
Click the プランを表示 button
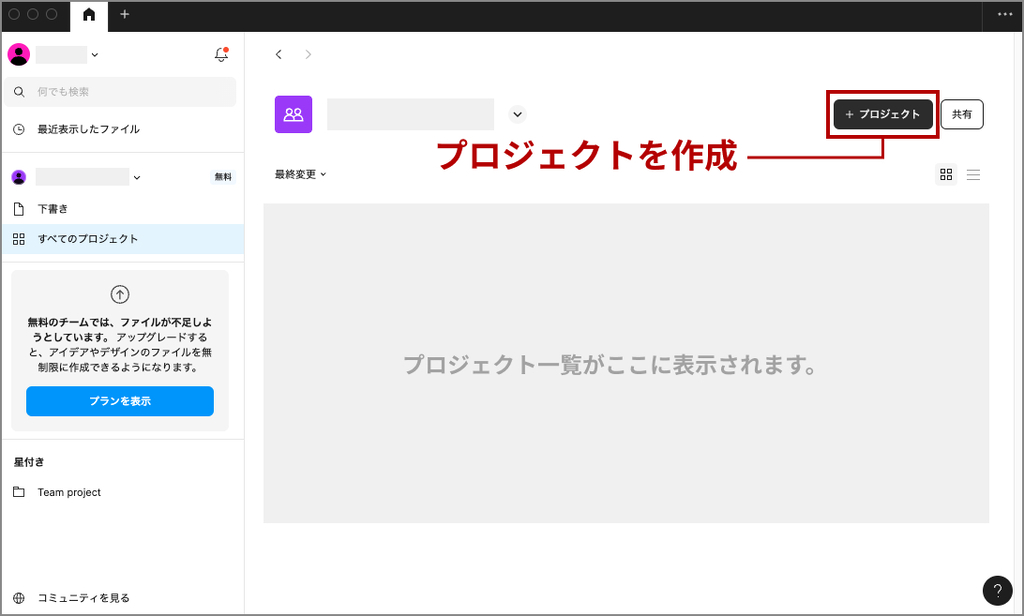pyautogui.click(x=120, y=401)
